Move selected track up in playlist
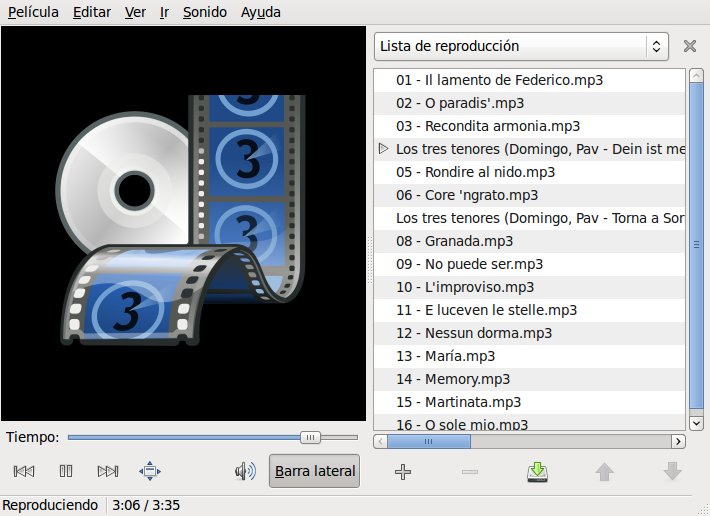Screen dimensions: 710x516 click(x=604, y=472)
